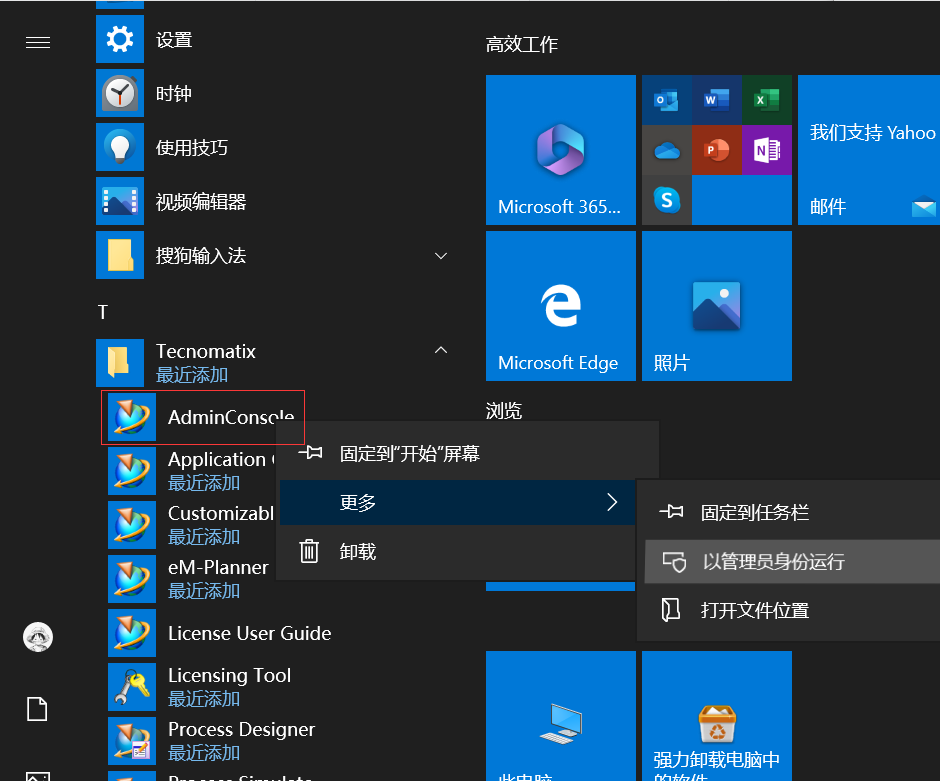Collapse the Tecnomatix folder chevron
Screen dimensions: 940x781
tap(441, 350)
